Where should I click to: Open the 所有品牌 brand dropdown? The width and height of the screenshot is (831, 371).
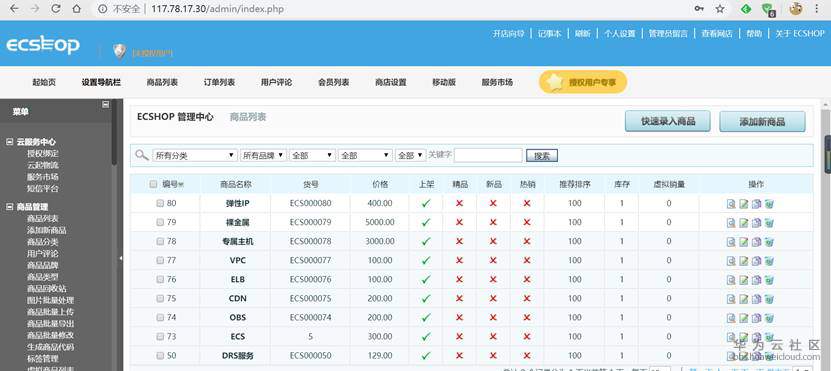(x=263, y=156)
